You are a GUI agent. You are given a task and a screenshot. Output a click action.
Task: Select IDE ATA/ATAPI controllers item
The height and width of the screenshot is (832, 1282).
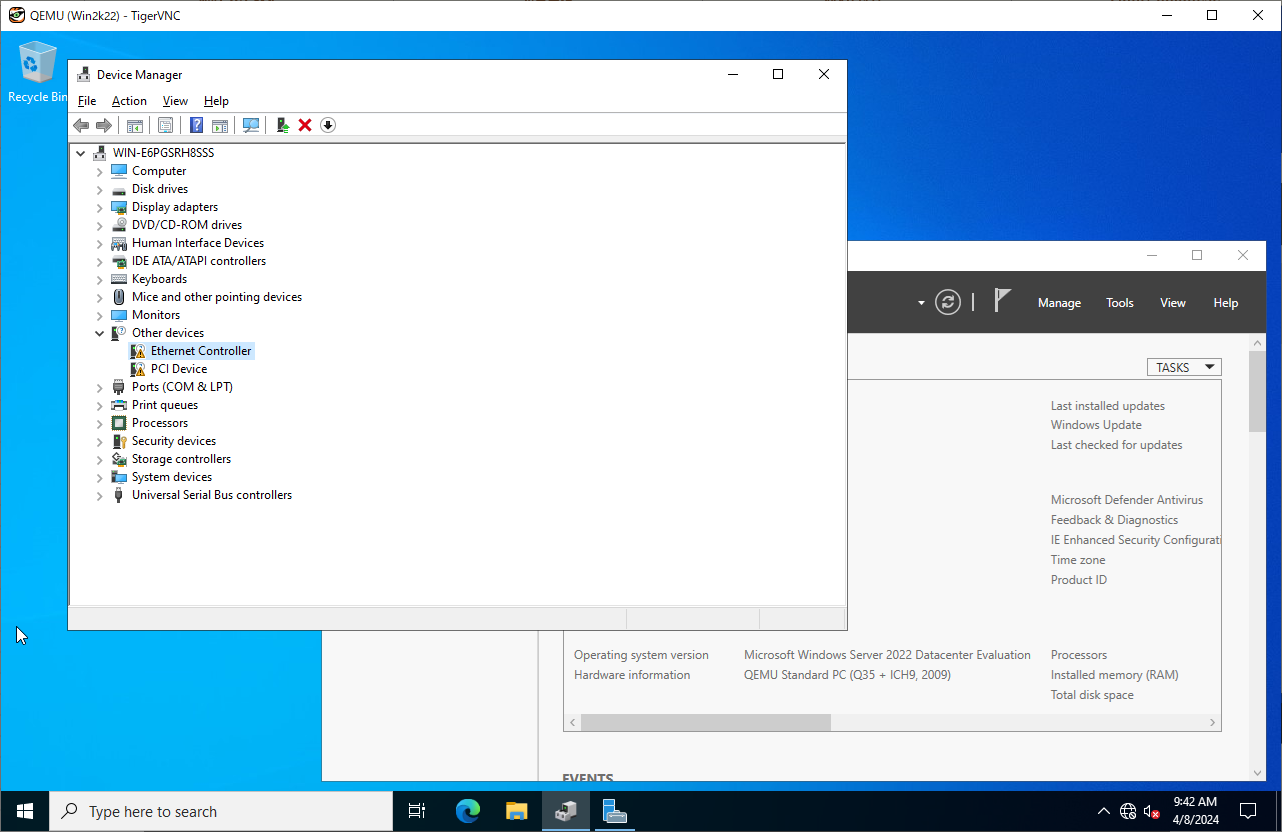[199, 261]
